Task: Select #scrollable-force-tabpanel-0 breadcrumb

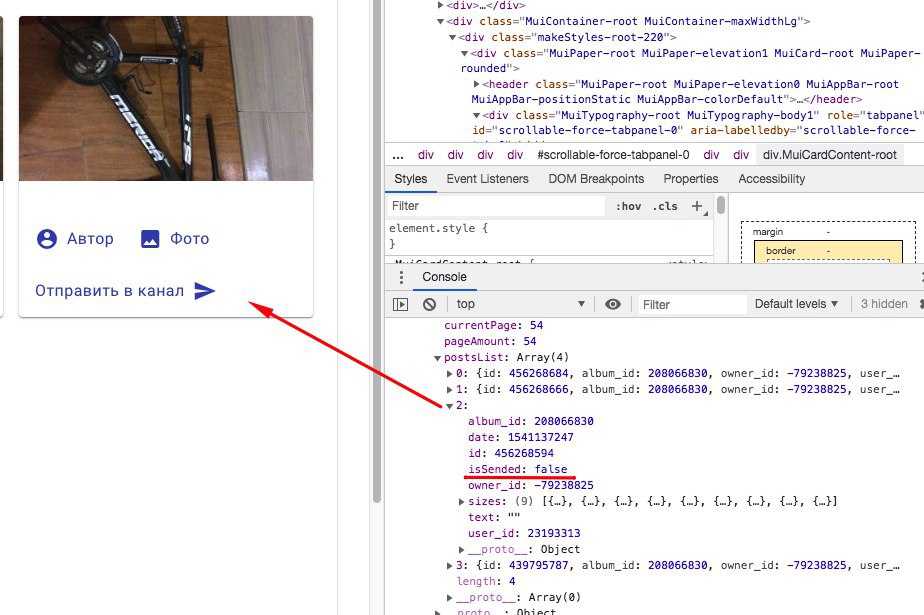Action: pyautogui.click(x=613, y=155)
